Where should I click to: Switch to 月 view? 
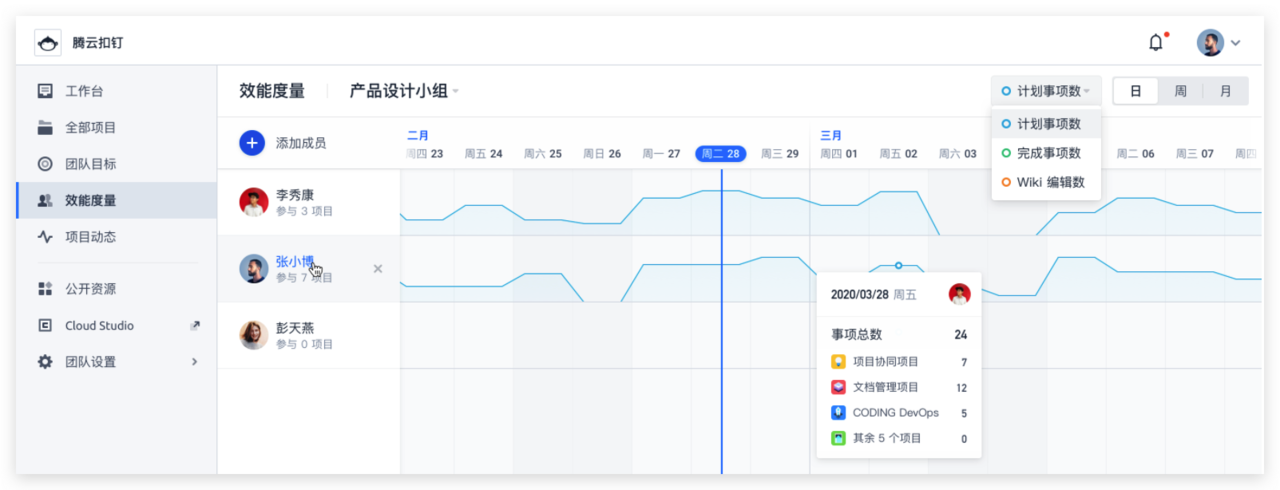[1226, 91]
